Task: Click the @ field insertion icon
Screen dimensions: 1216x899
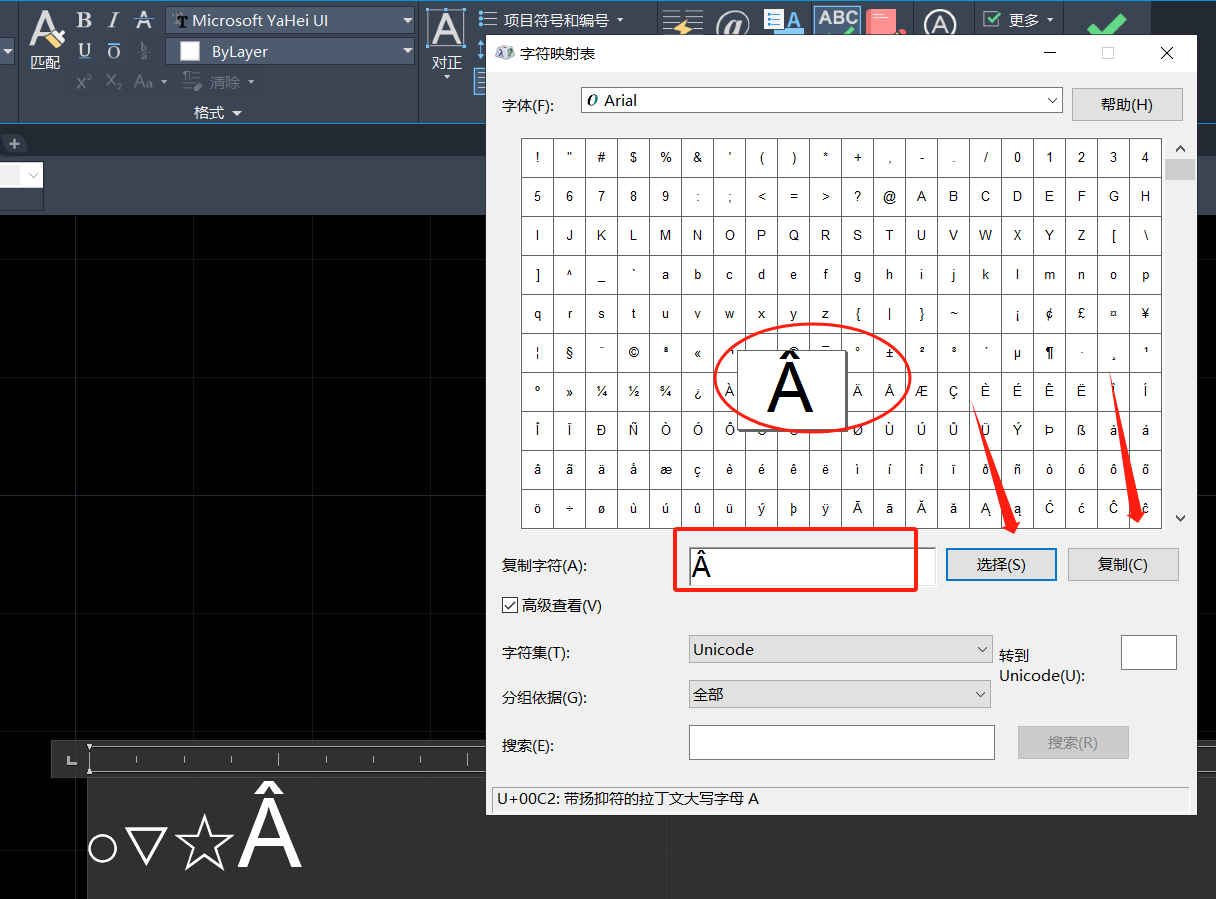Action: pyautogui.click(x=733, y=22)
